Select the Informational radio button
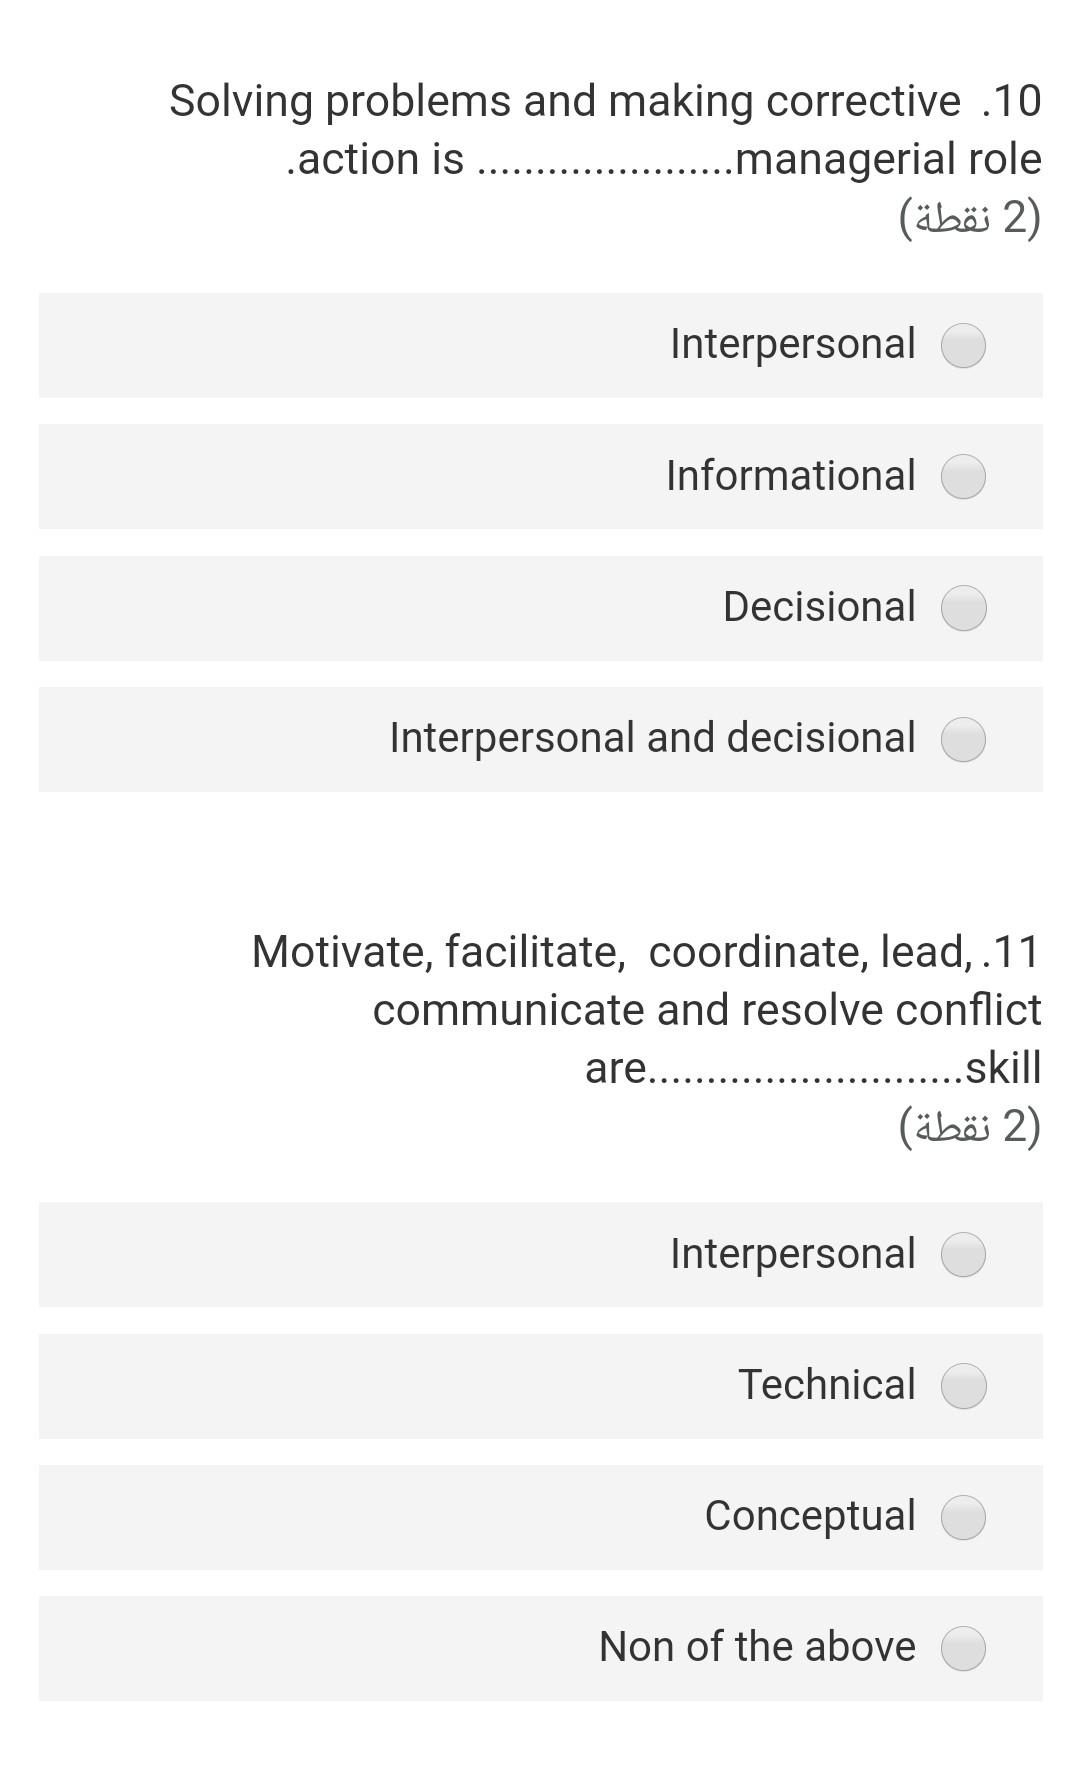 (x=963, y=478)
